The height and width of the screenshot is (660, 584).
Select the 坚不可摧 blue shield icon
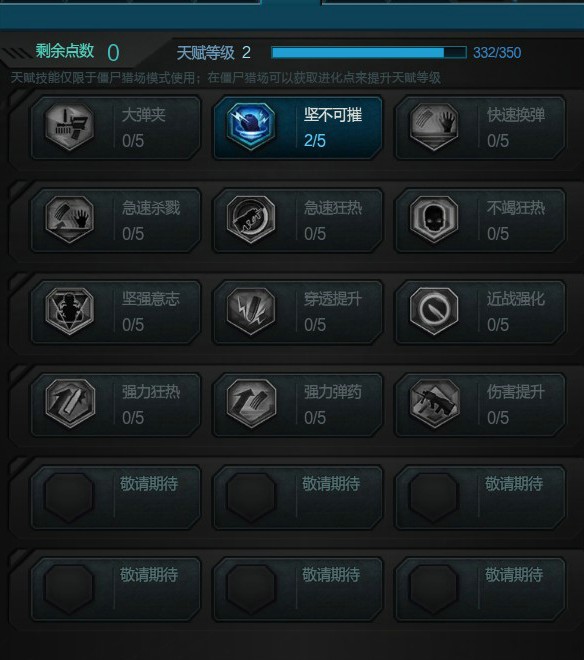pos(251,126)
